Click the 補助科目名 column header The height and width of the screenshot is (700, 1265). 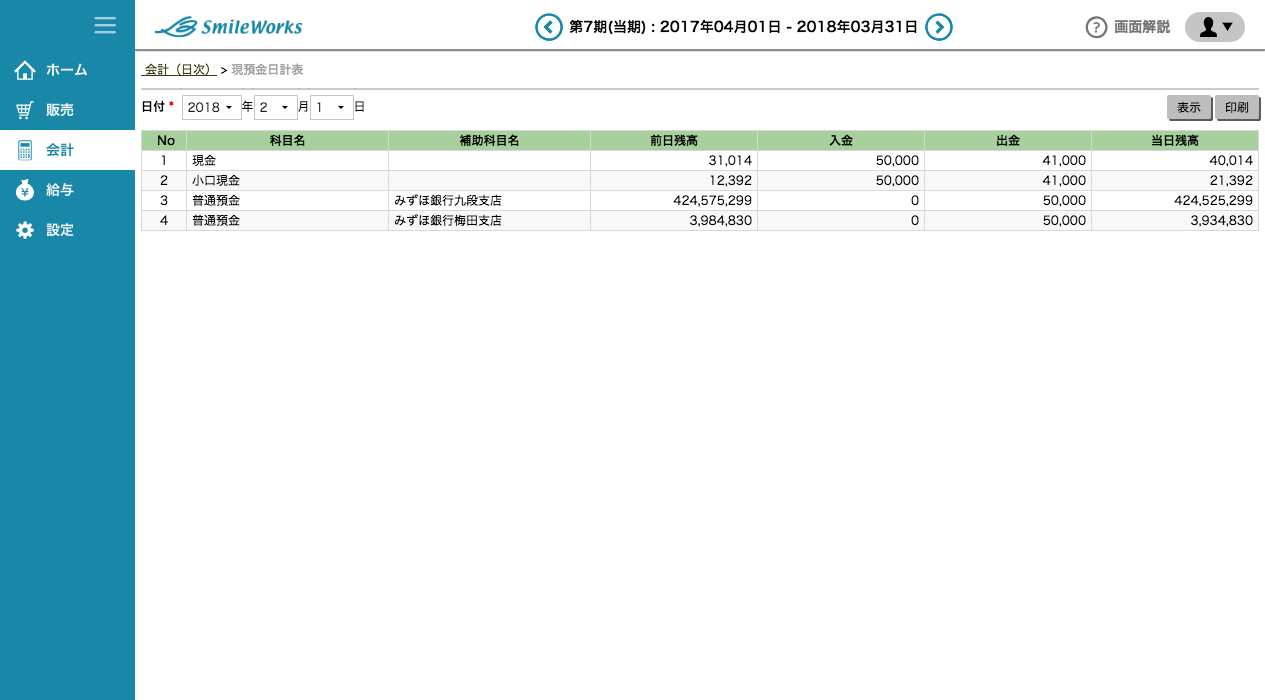click(x=489, y=141)
